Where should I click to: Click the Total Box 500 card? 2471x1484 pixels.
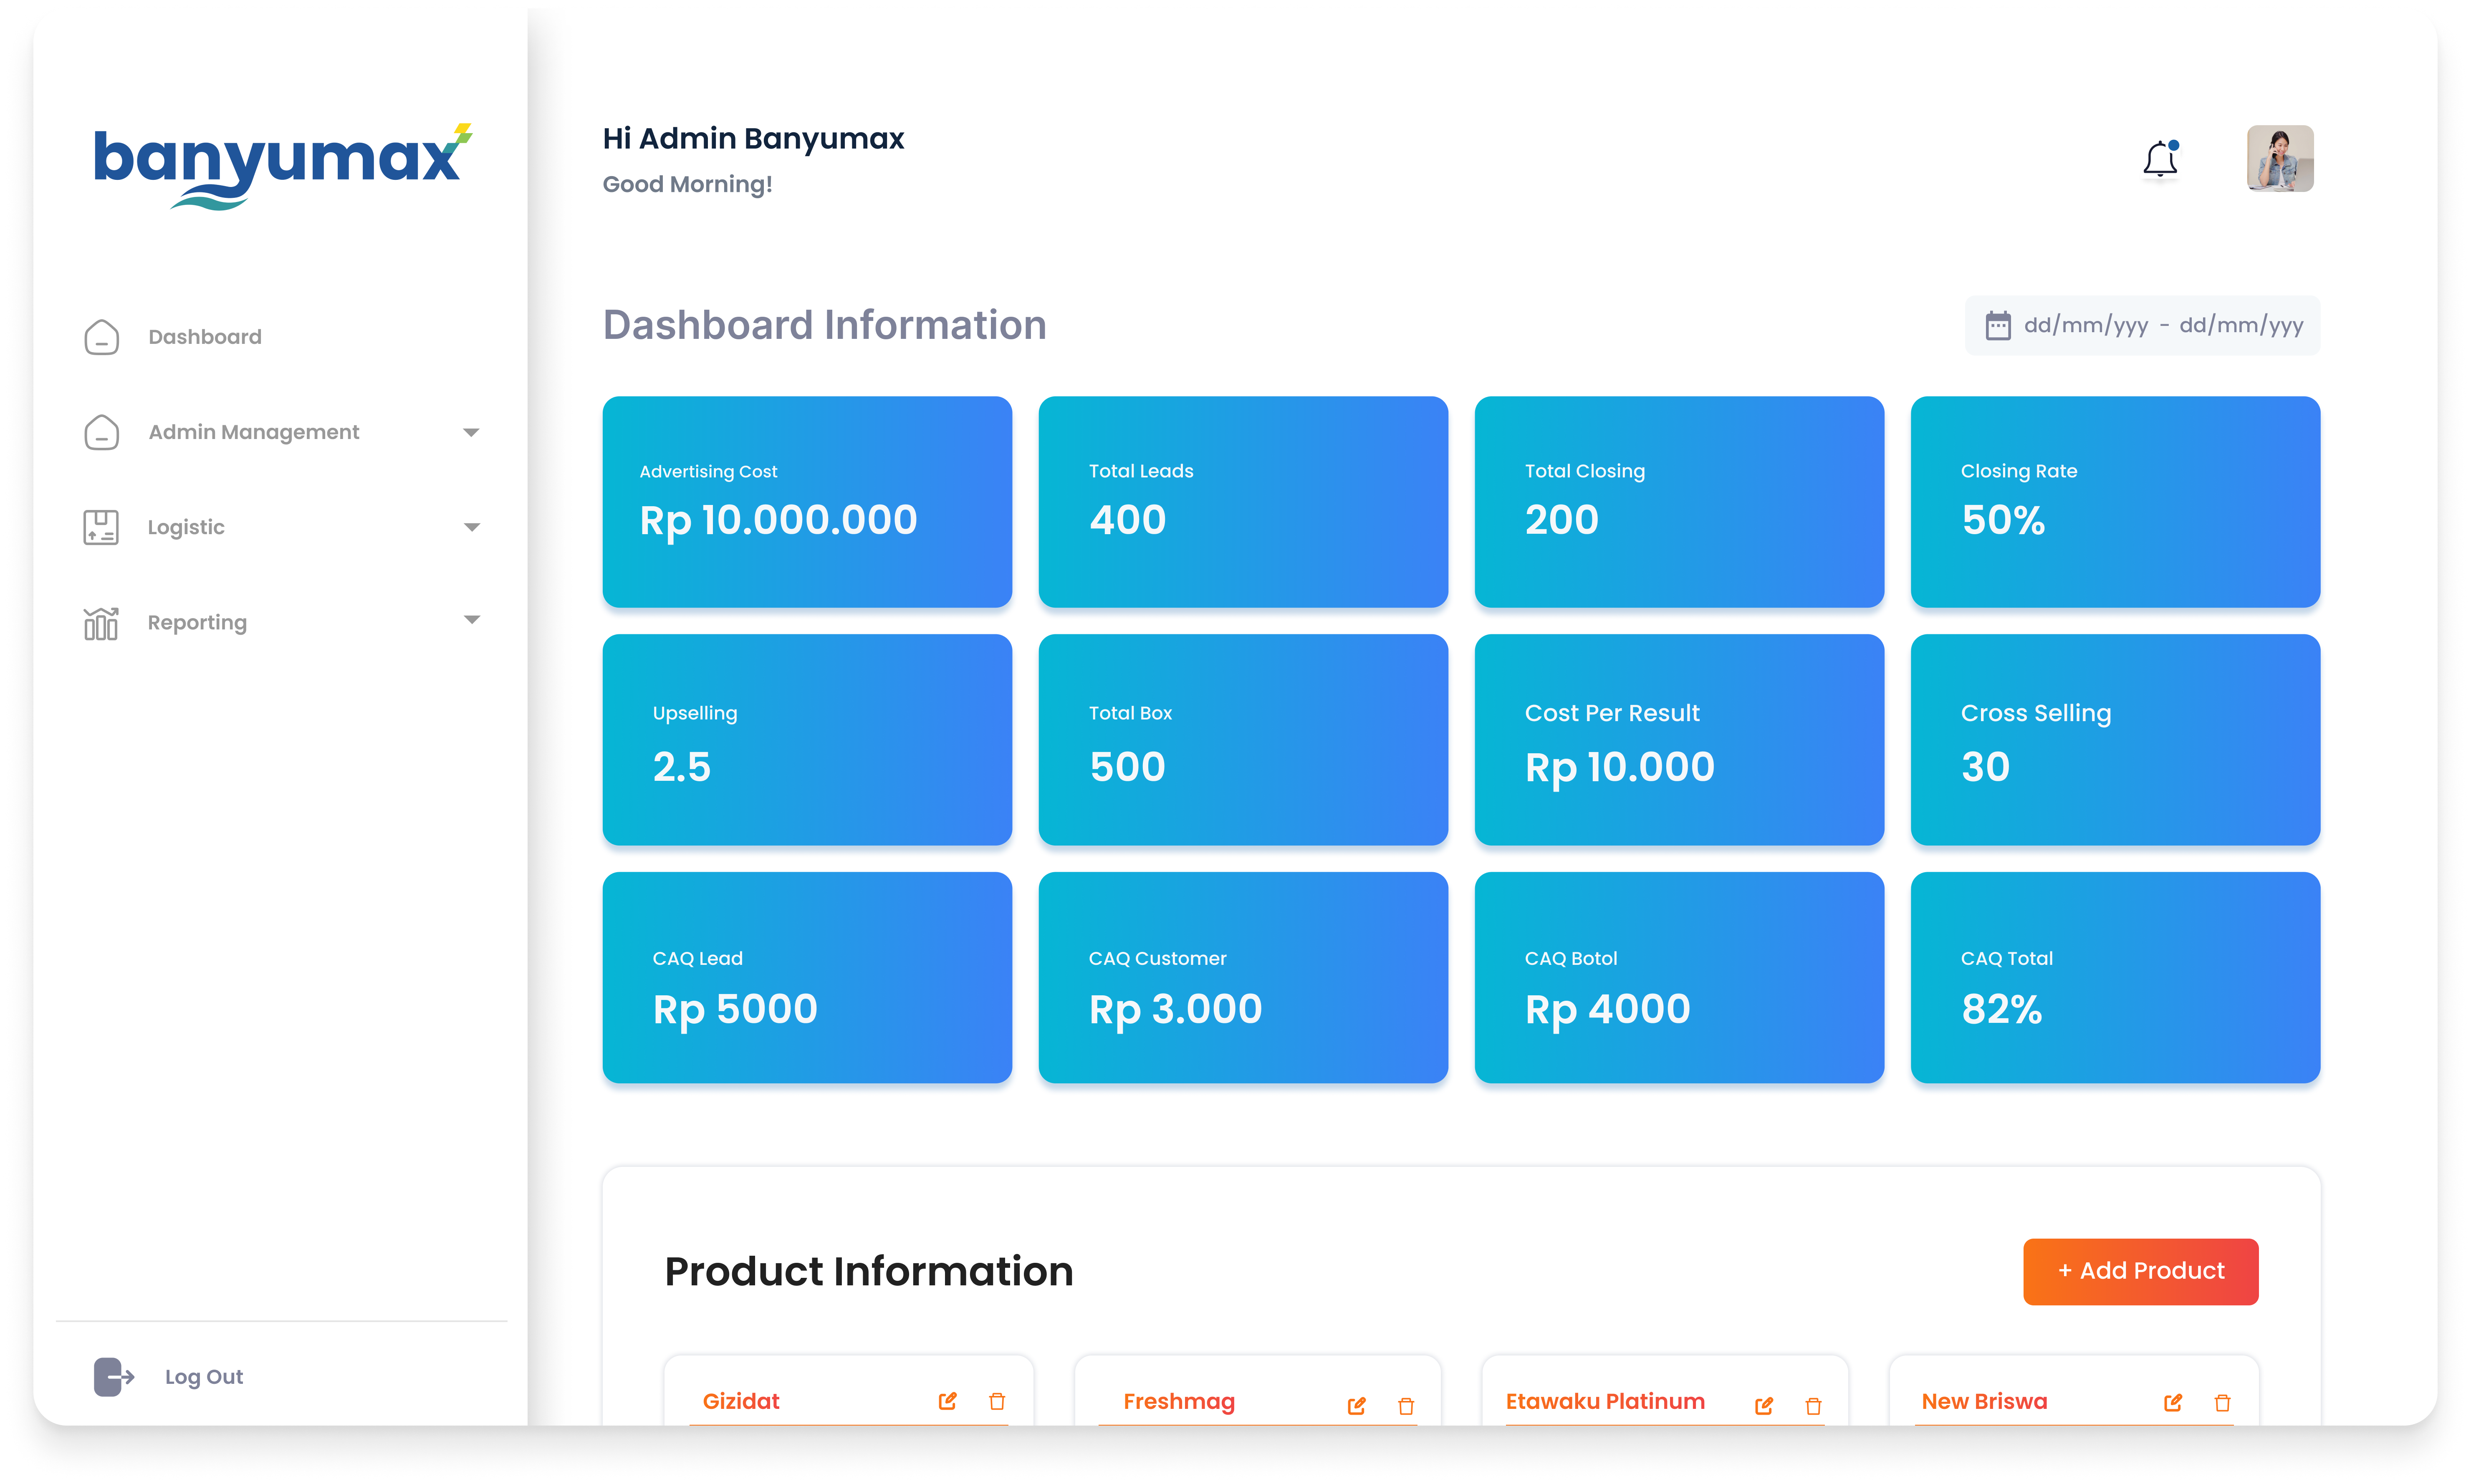[x=1243, y=739]
